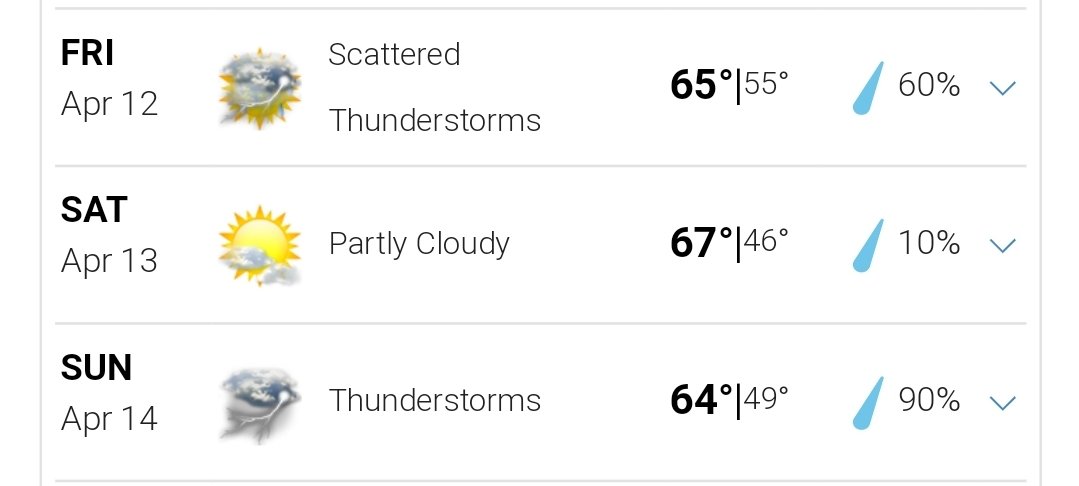Screen dimensions: 1079x486
Task: Click the raindrop icon beside 90%
Action: (868, 403)
